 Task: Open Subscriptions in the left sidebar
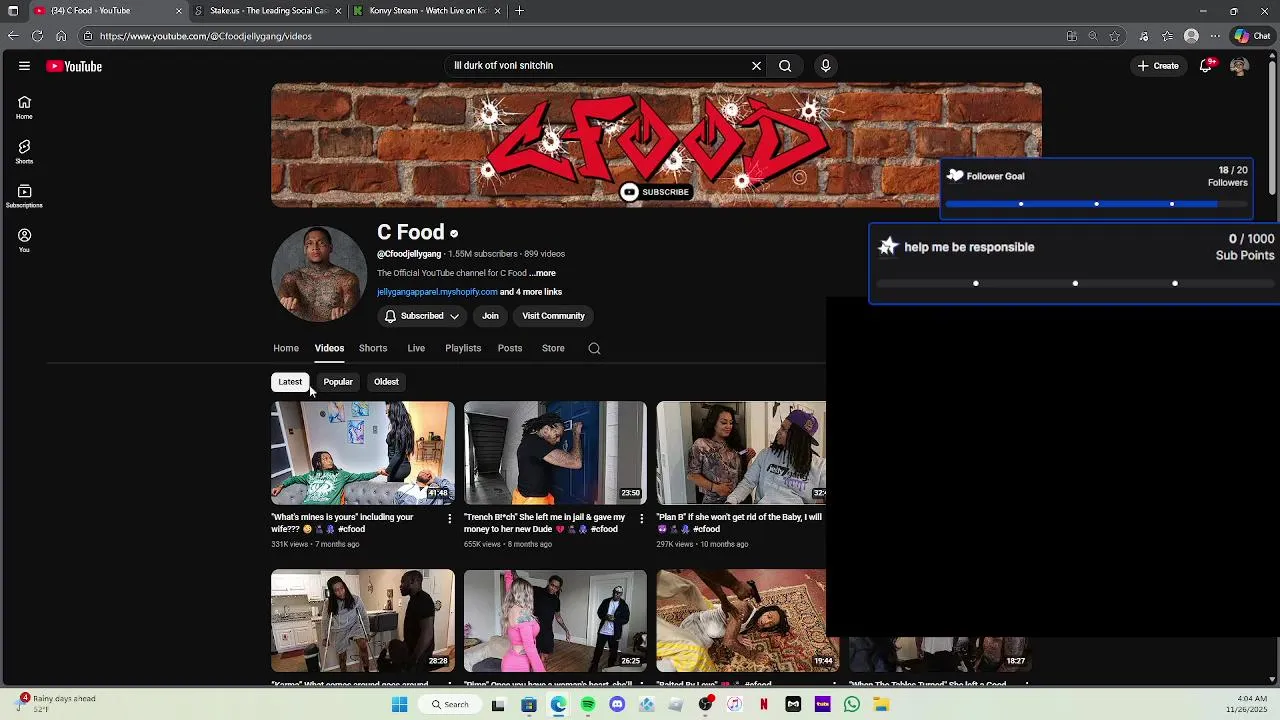24,196
